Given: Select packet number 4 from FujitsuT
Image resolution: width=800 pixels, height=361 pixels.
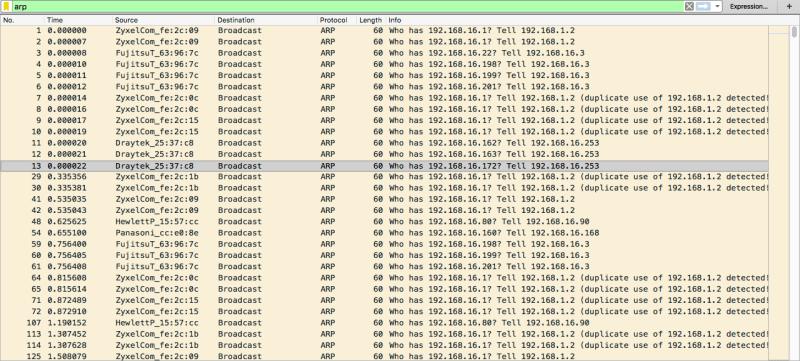Looking at the screenshot, I should (x=384, y=64).
